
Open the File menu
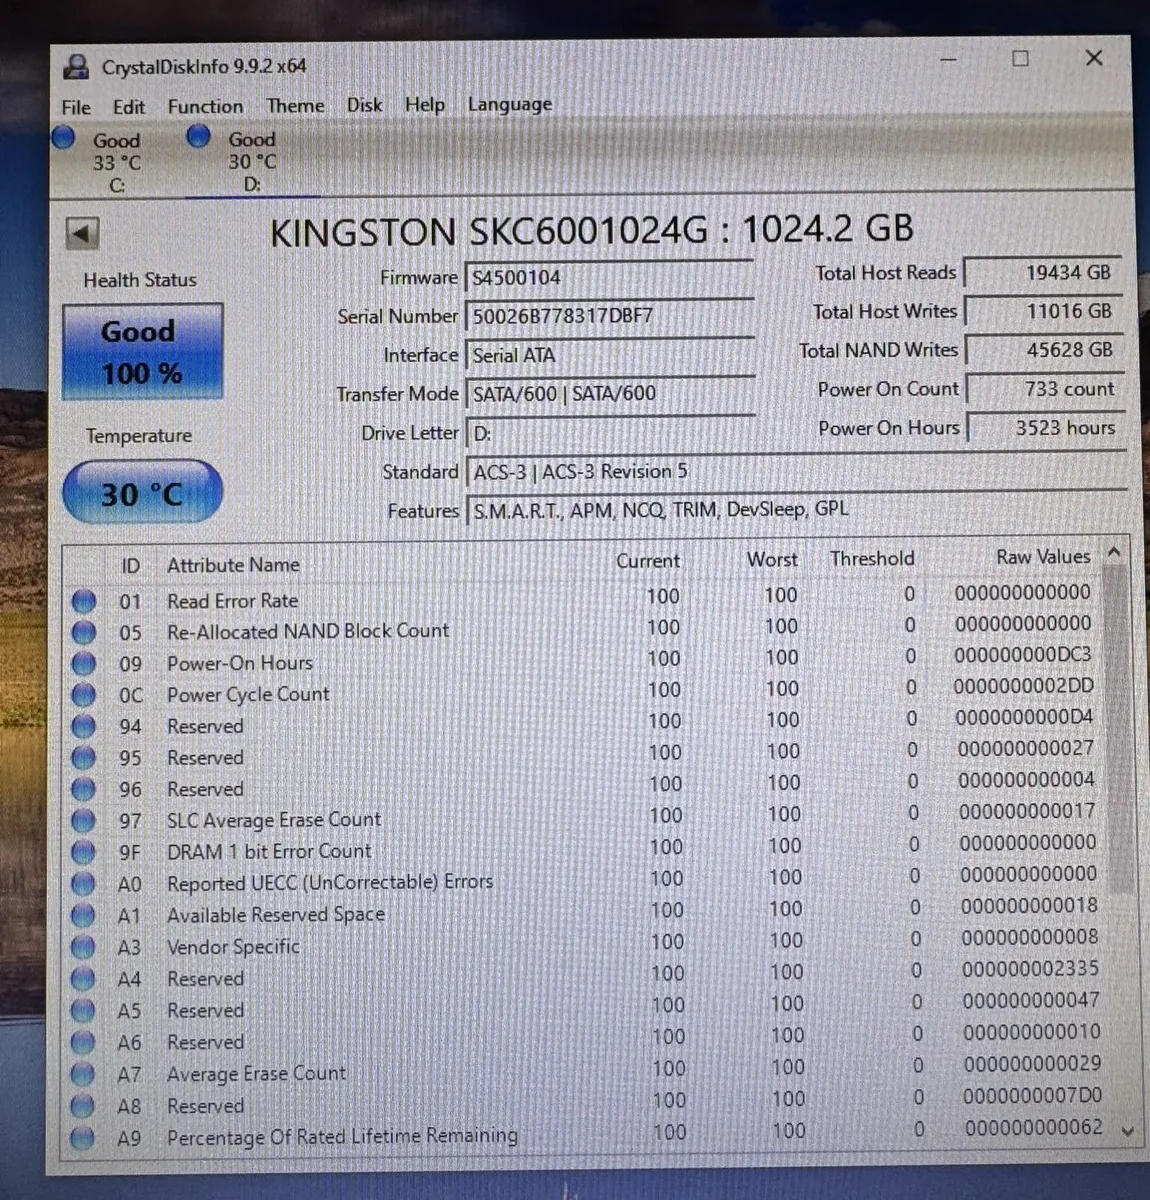coord(76,107)
